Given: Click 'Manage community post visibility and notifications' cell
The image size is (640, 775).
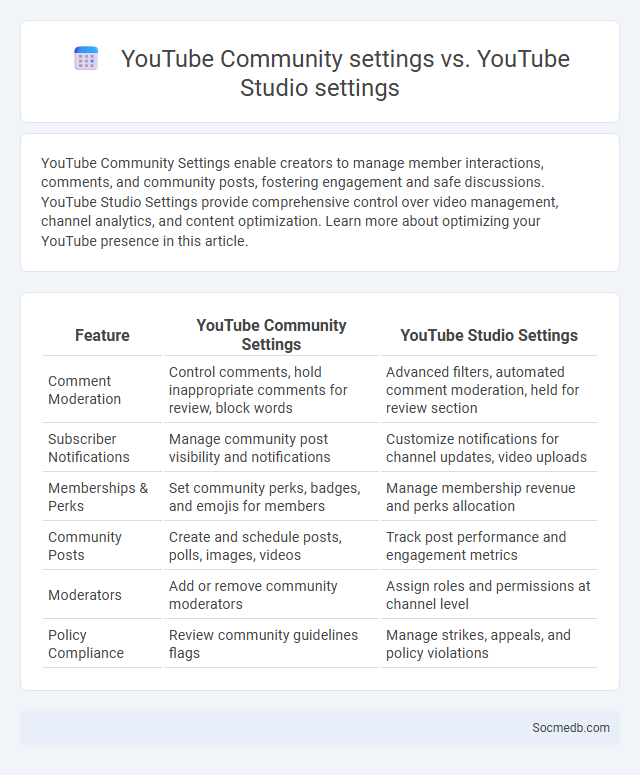Looking at the screenshot, I should click(271, 448).
